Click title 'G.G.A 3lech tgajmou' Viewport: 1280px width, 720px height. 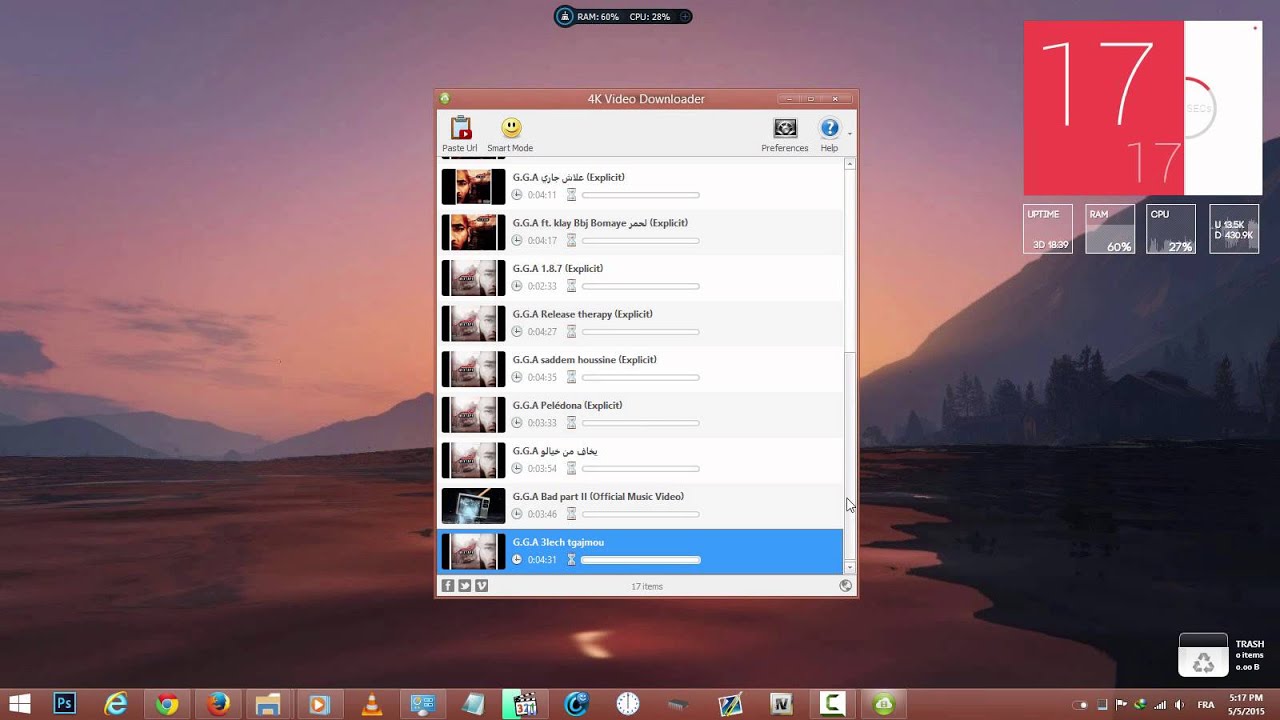(558, 542)
